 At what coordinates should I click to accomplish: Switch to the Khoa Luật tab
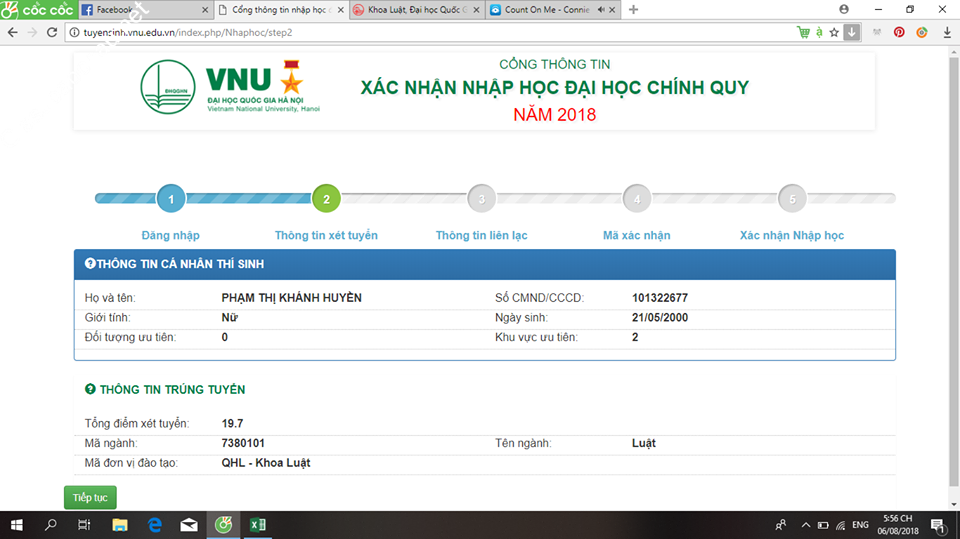coord(415,10)
